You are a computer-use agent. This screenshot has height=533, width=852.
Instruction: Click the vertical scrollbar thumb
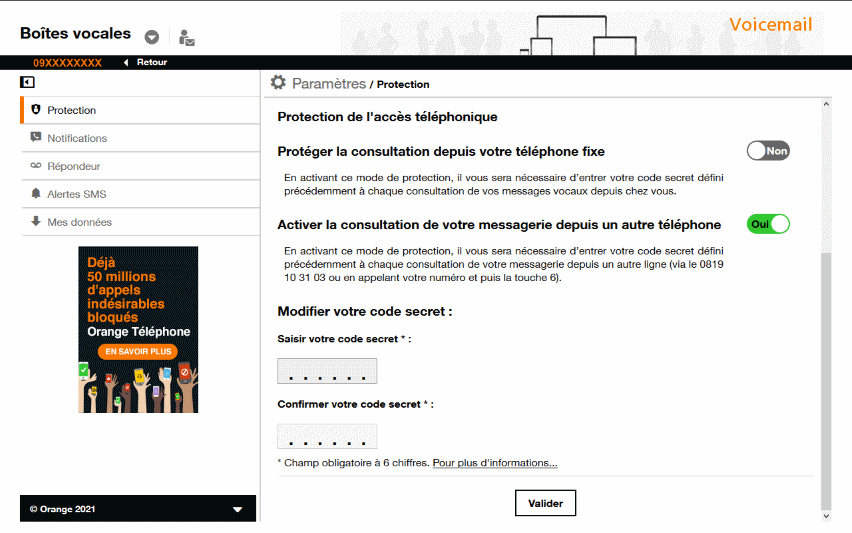tap(826, 381)
